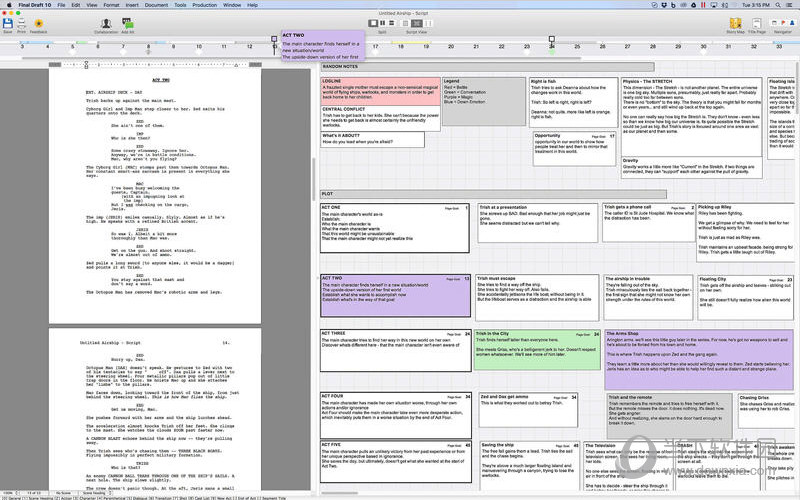The width and height of the screenshot is (800, 500).
Task: Select the ACT ONE beat card
Action: pos(395,228)
